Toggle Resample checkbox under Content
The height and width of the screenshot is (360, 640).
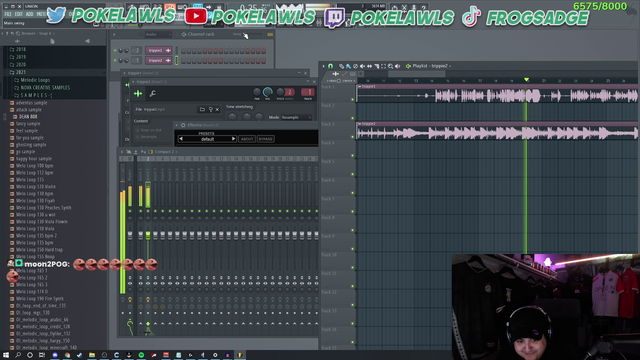tap(138, 137)
